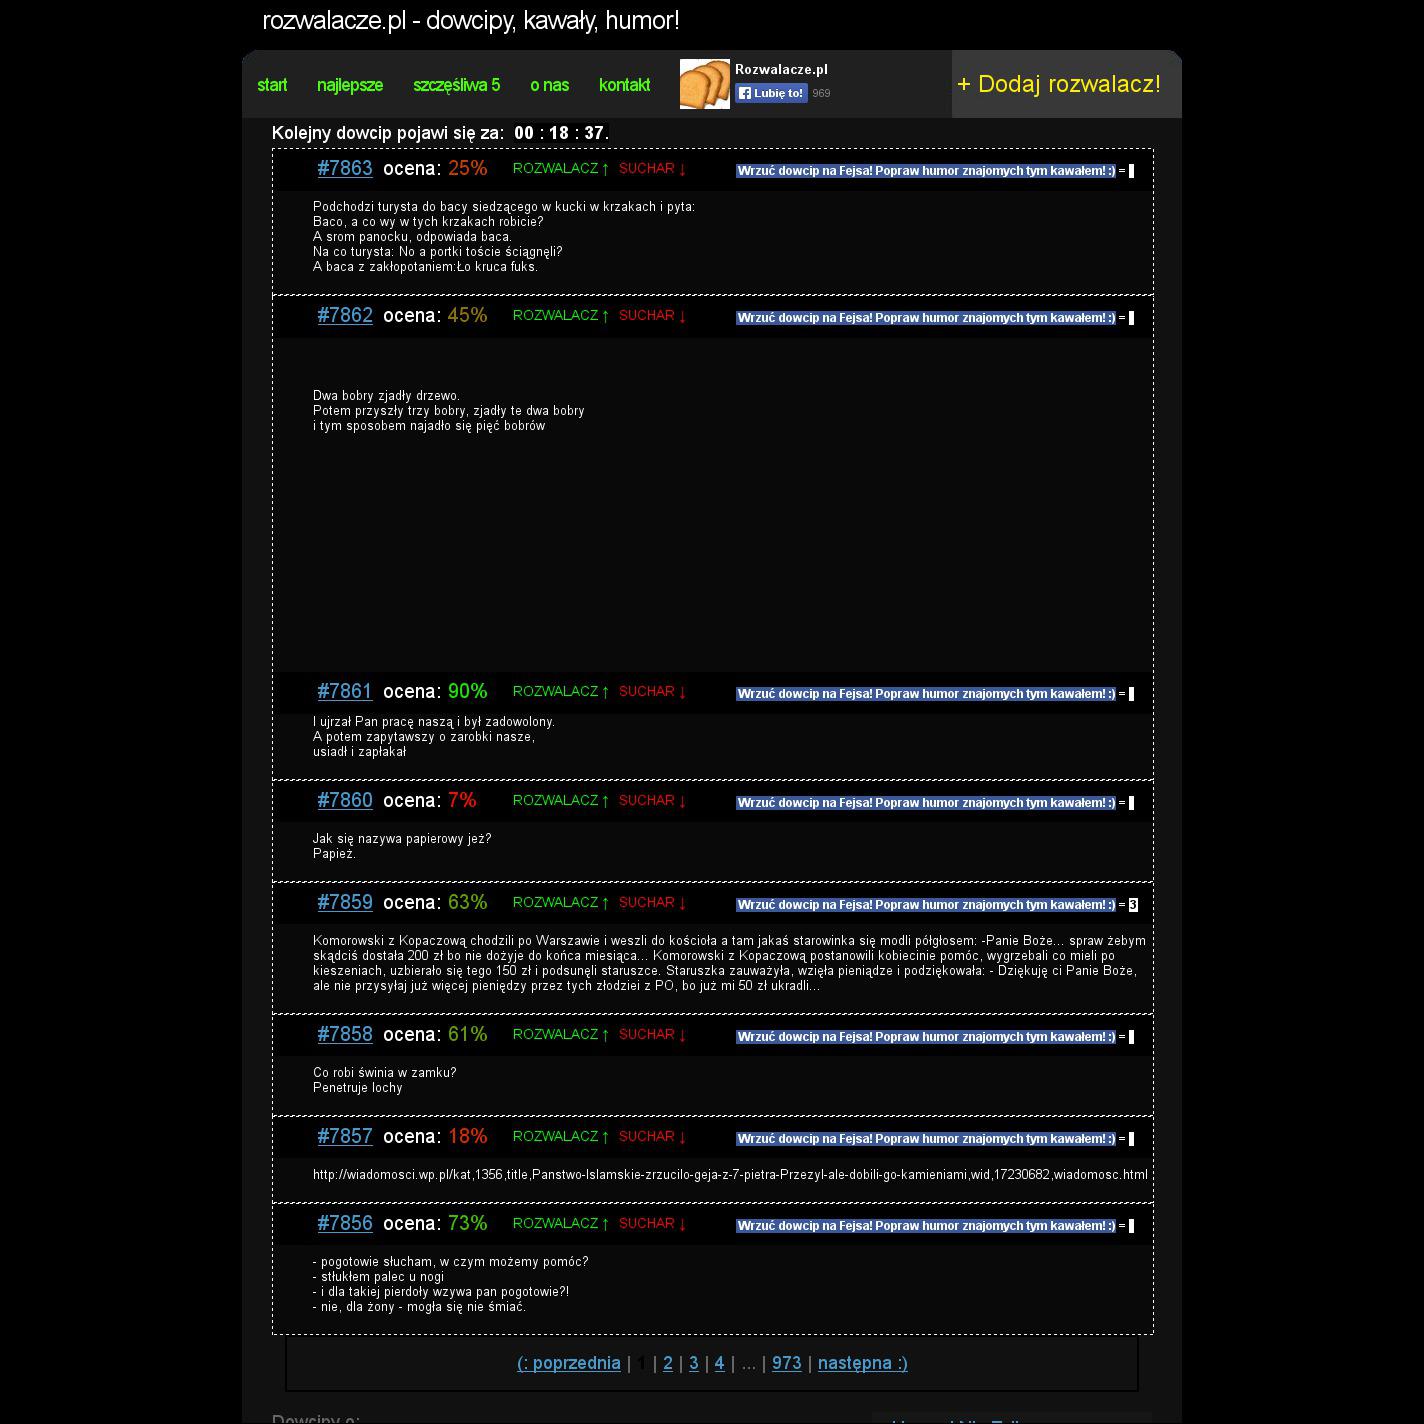Viewport: 1424px width, 1424px height.
Task: Go to page 2 of jokes
Action: coord(668,1363)
